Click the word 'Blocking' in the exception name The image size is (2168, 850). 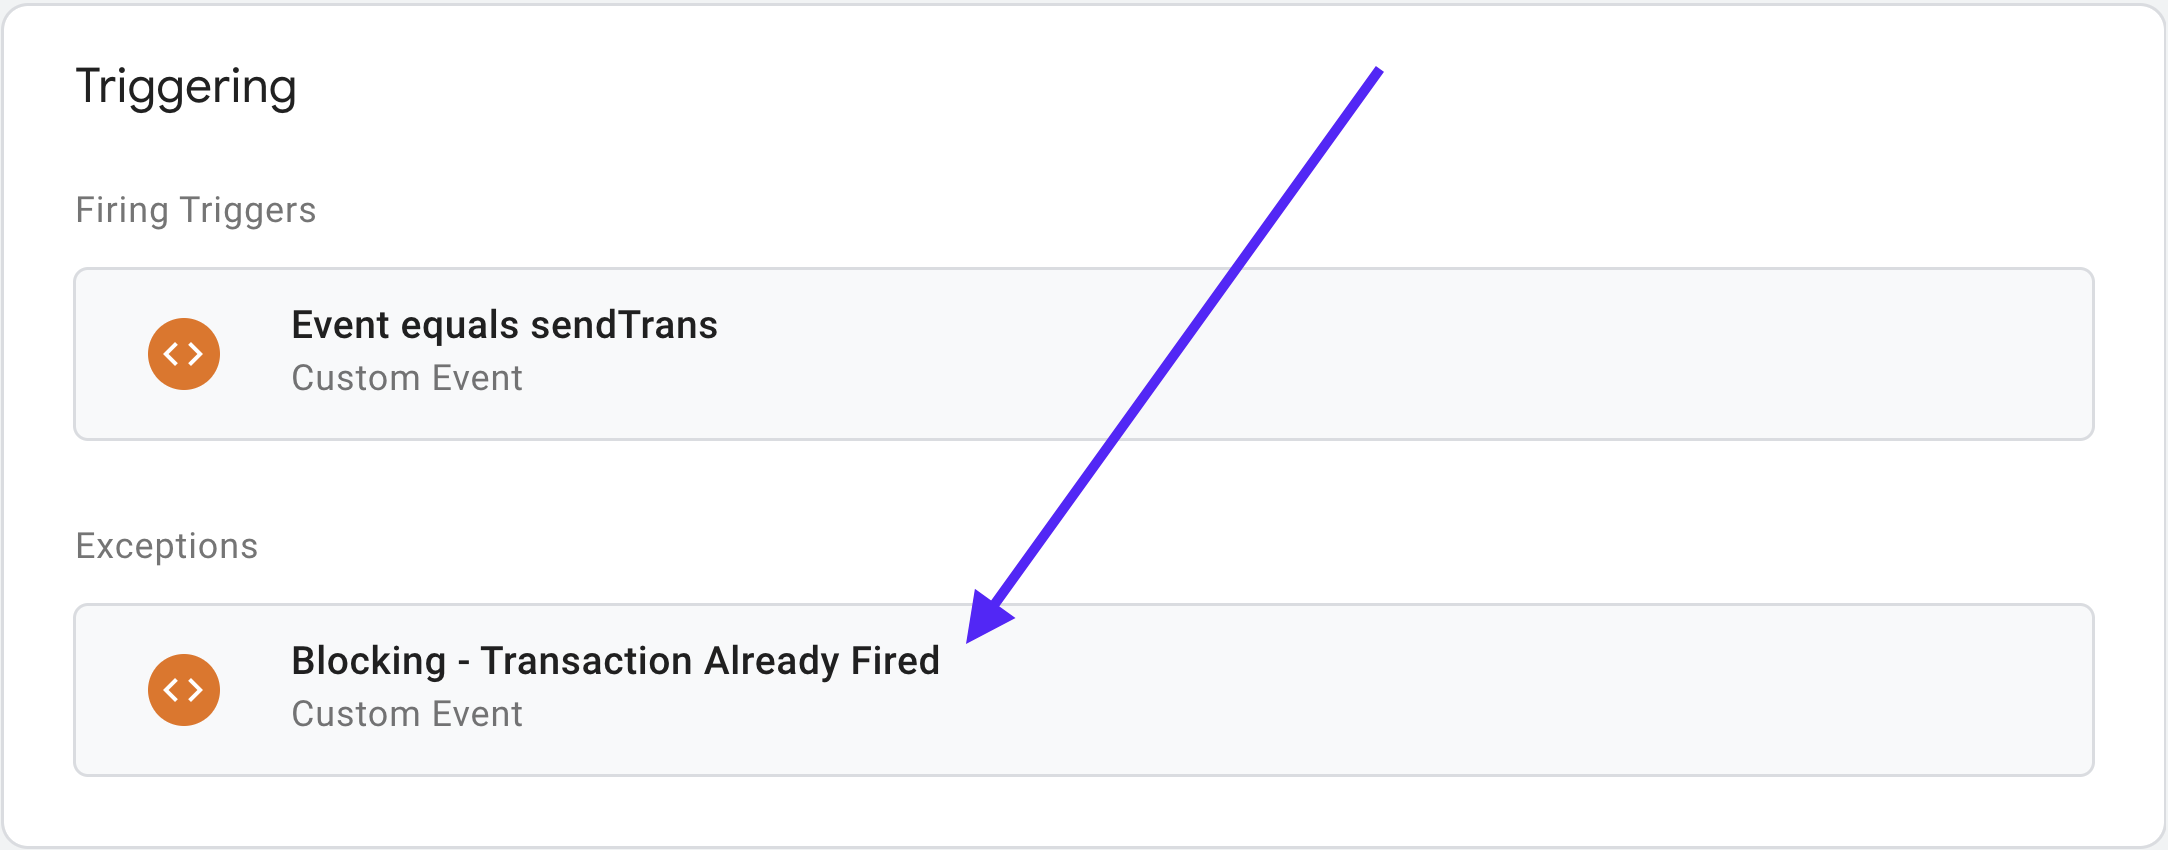point(369,662)
